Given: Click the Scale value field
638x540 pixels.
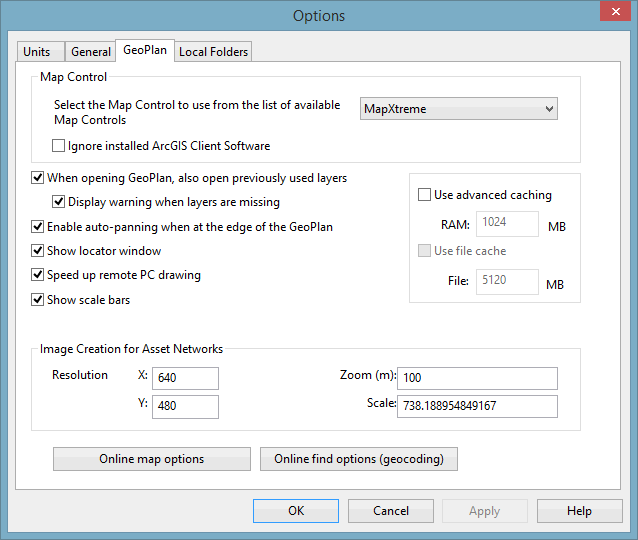Looking at the screenshot, I should click(x=477, y=406).
